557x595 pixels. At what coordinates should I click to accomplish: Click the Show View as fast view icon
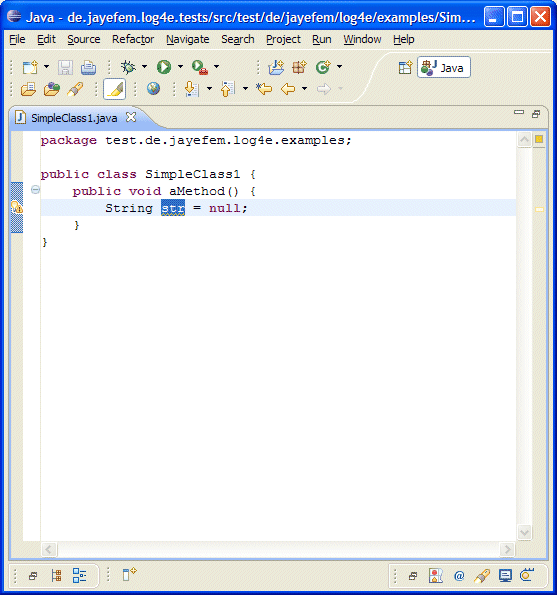(x=129, y=574)
